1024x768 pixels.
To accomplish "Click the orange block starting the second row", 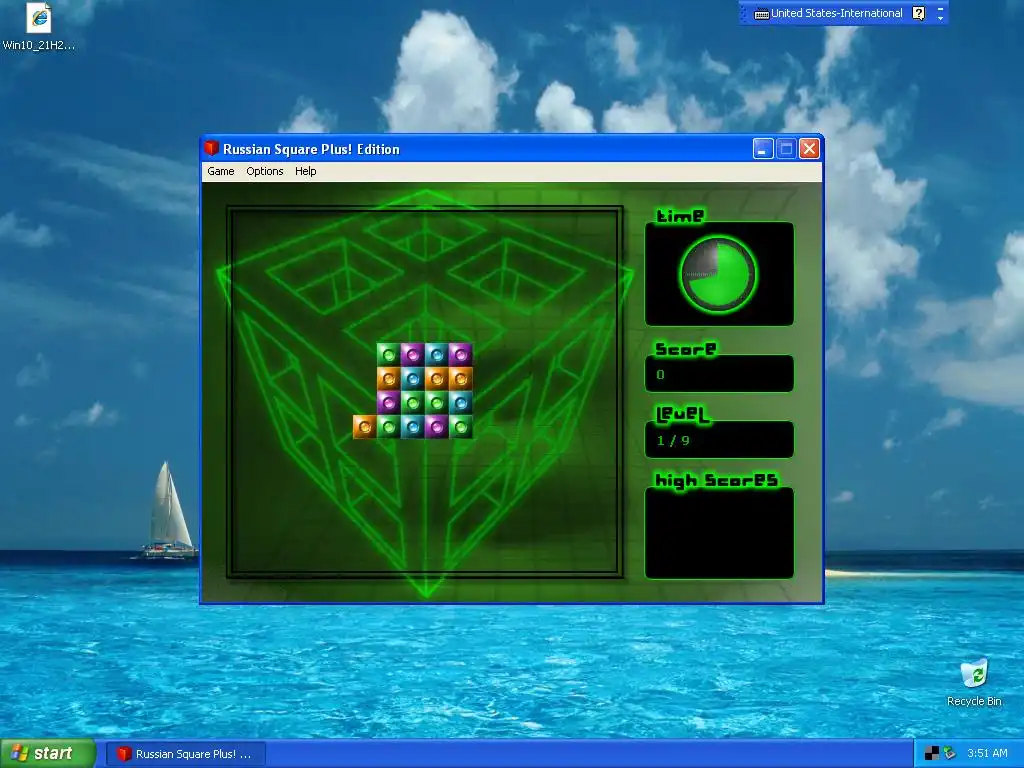I will point(389,379).
